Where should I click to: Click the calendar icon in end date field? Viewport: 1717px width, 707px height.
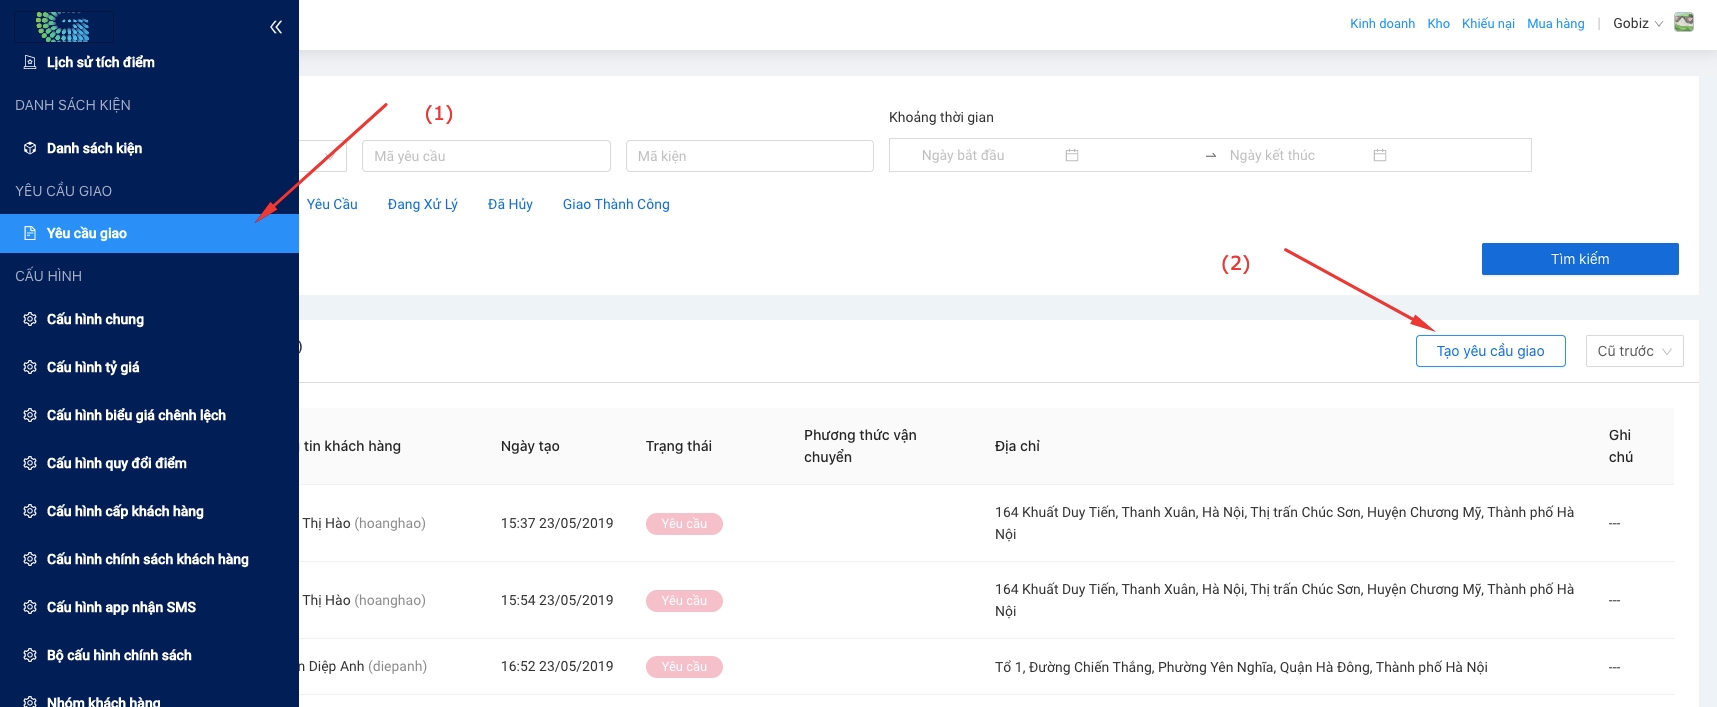[1380, 155]
